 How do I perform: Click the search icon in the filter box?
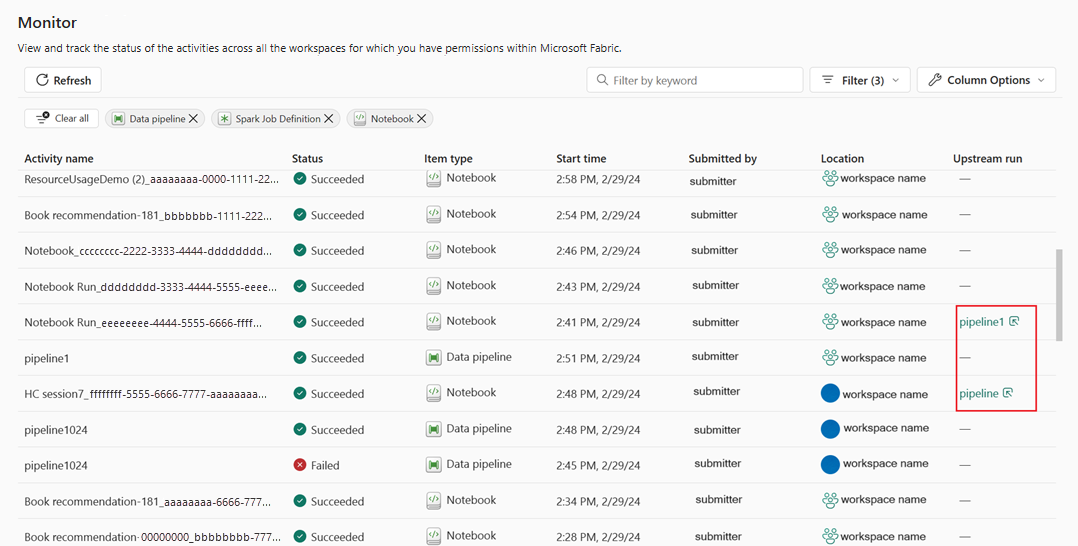(602, 80)
